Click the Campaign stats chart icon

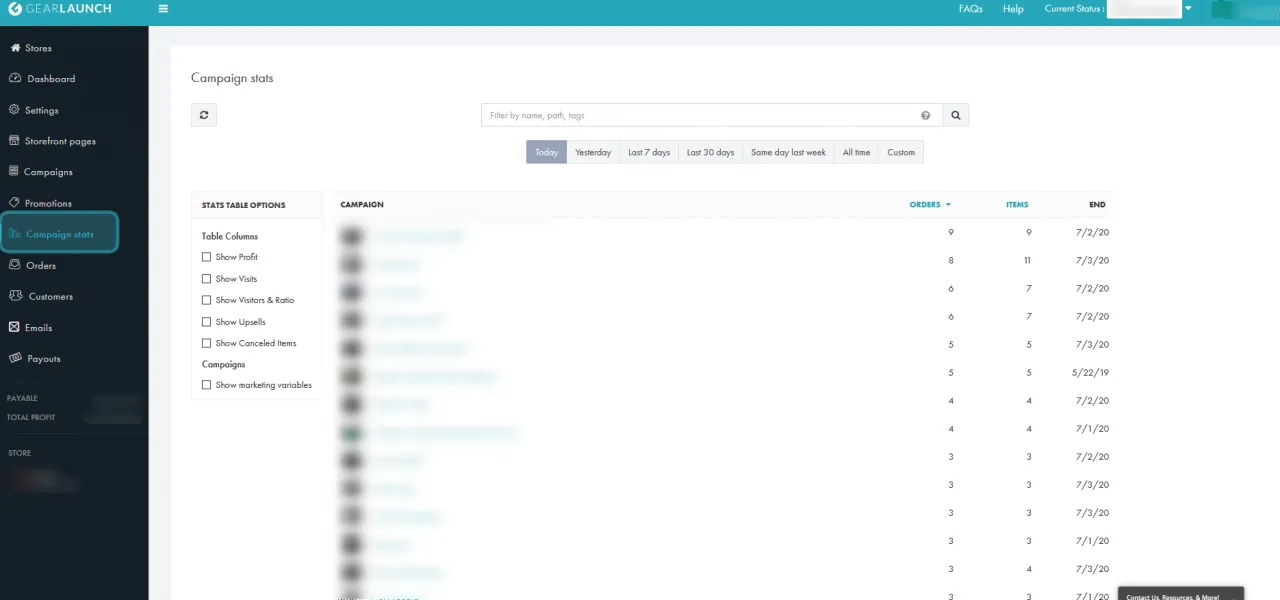tap(15, 234)
